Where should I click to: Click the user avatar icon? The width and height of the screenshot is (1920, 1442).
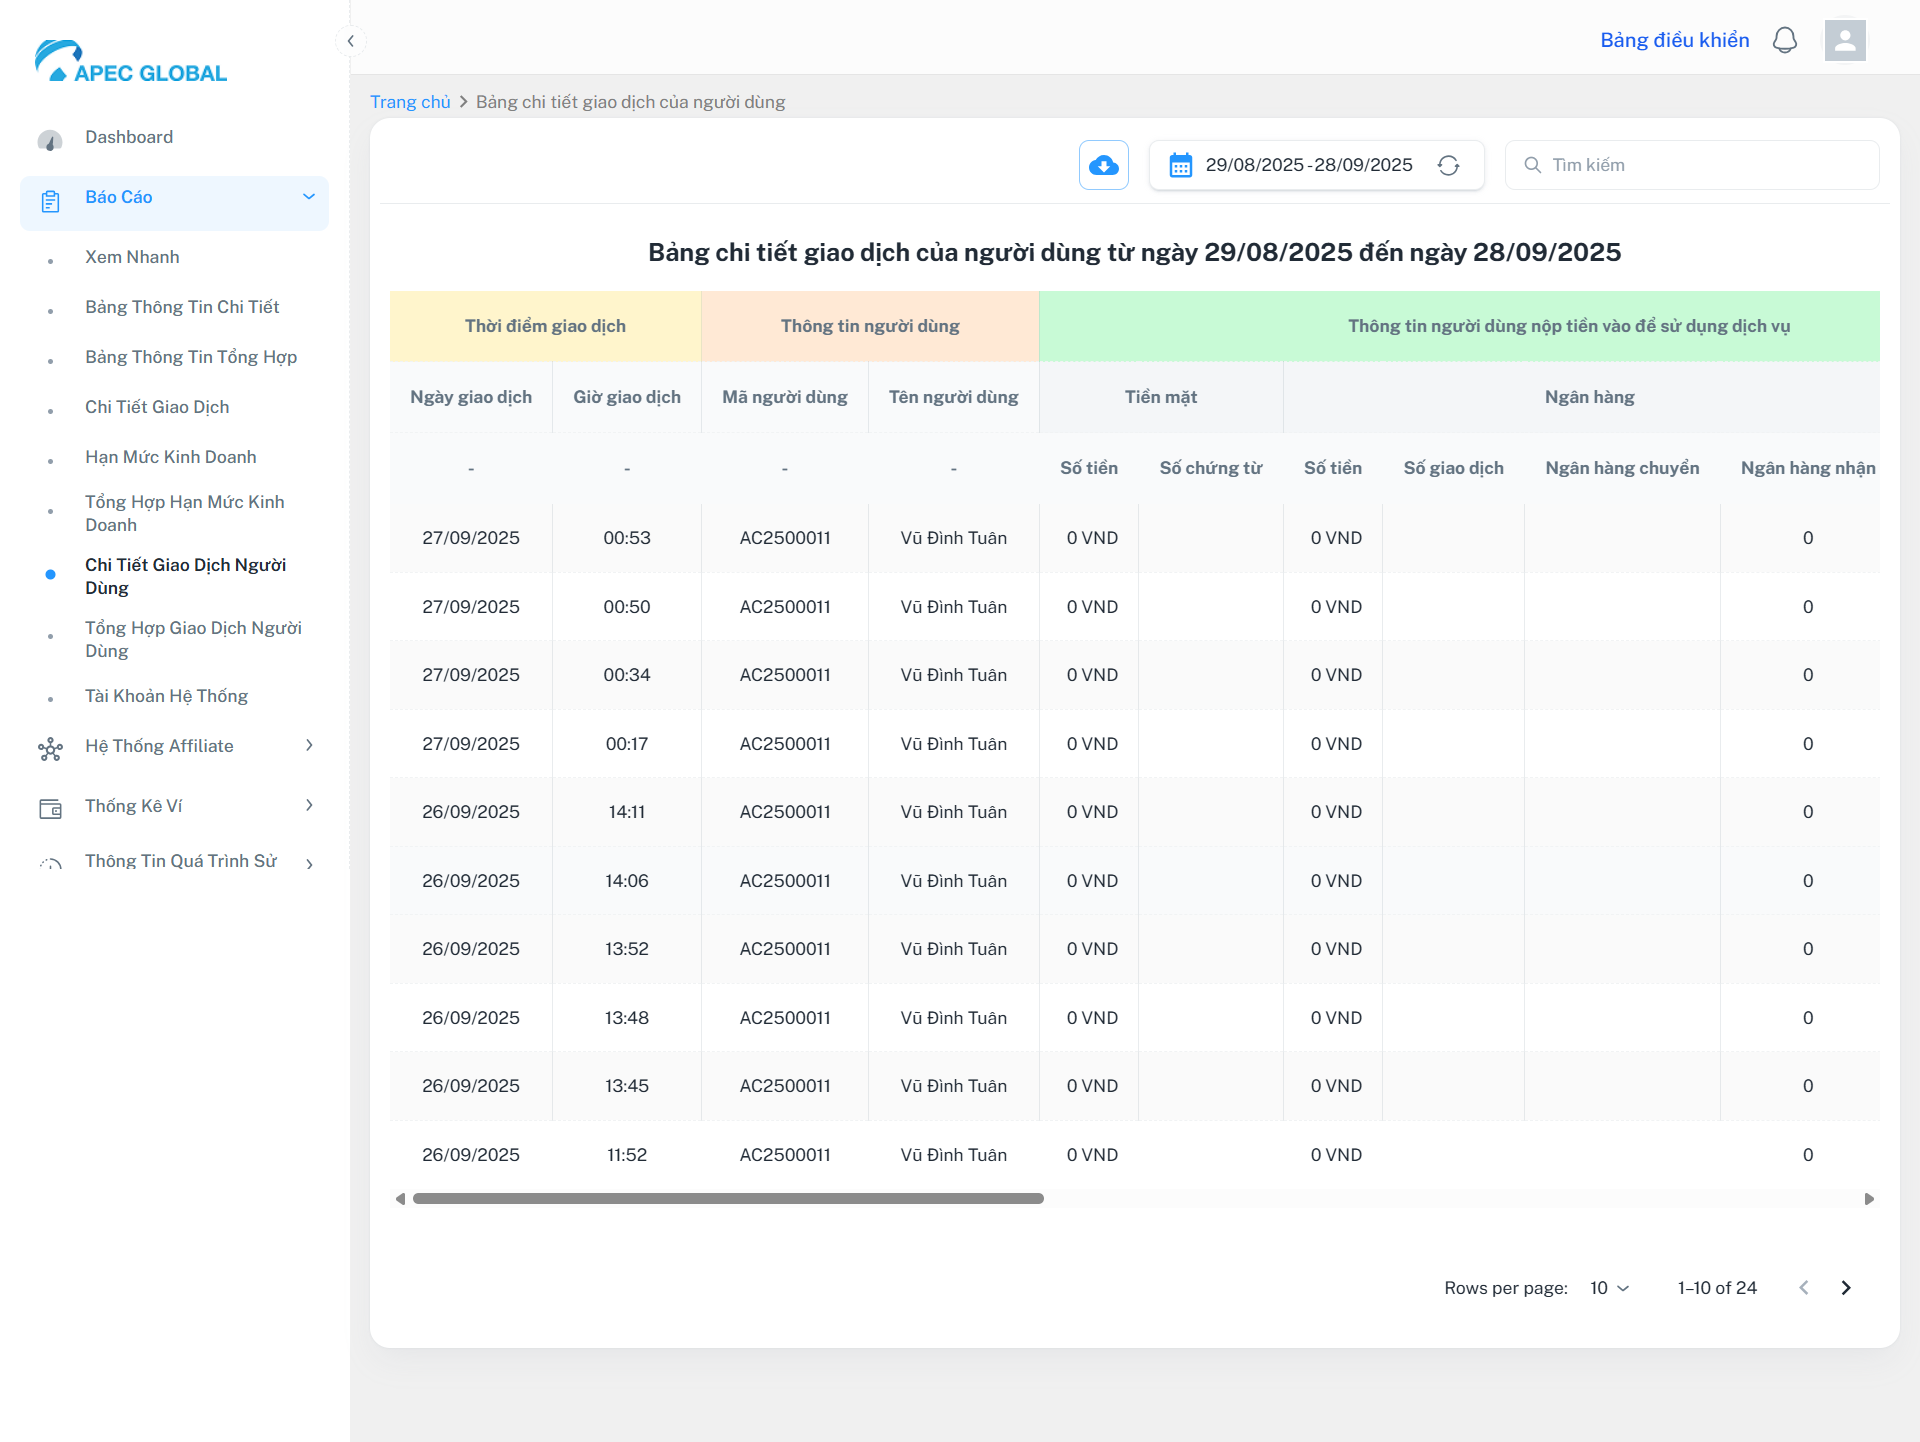click(1844, 41)
